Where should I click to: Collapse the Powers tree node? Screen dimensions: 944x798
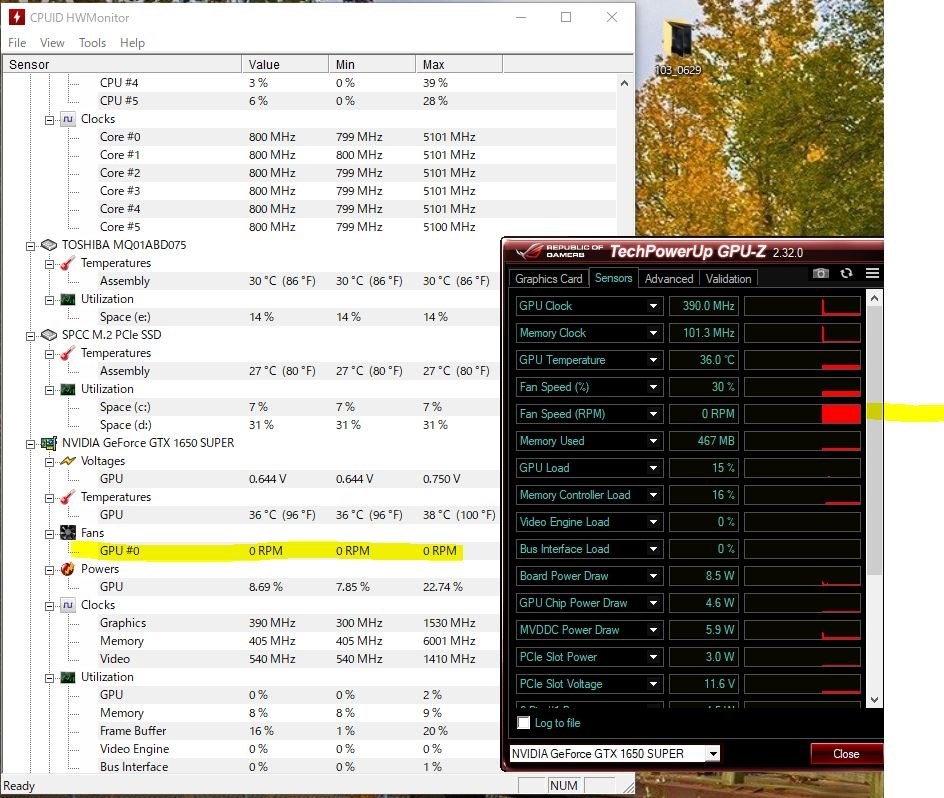[49, 570]
